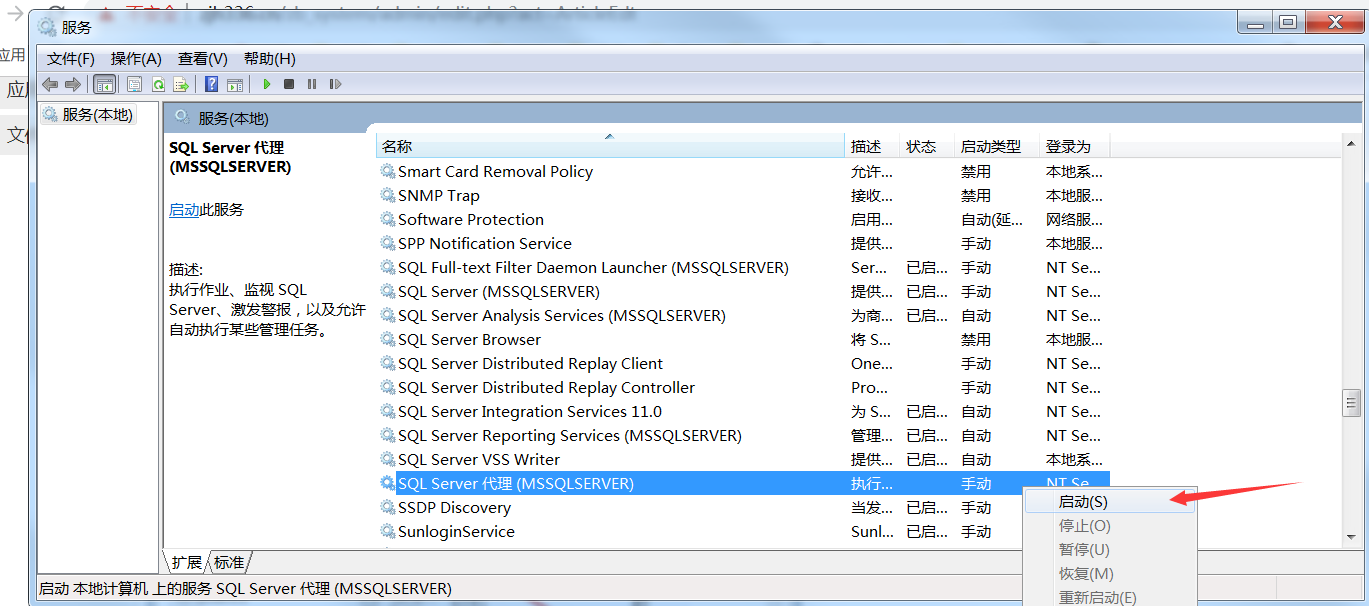This screenshot has width=1369, height=606.
Task: Open Properties via the toolbar properties icon
Action: point(134,85)
